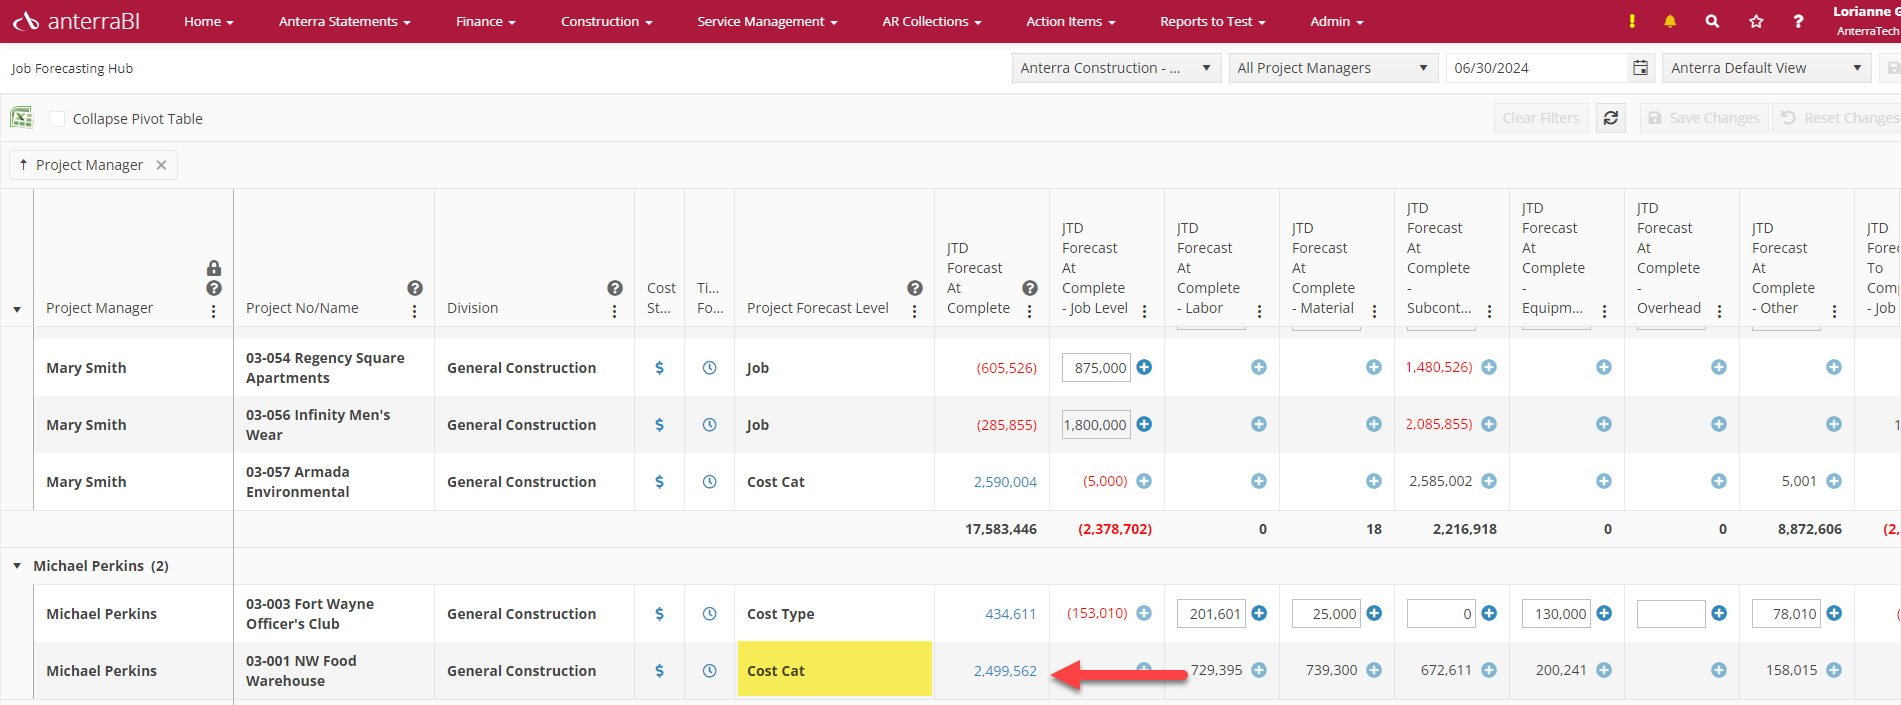Open the JTD Forecast Labor column menu dots

[1260, 311]
